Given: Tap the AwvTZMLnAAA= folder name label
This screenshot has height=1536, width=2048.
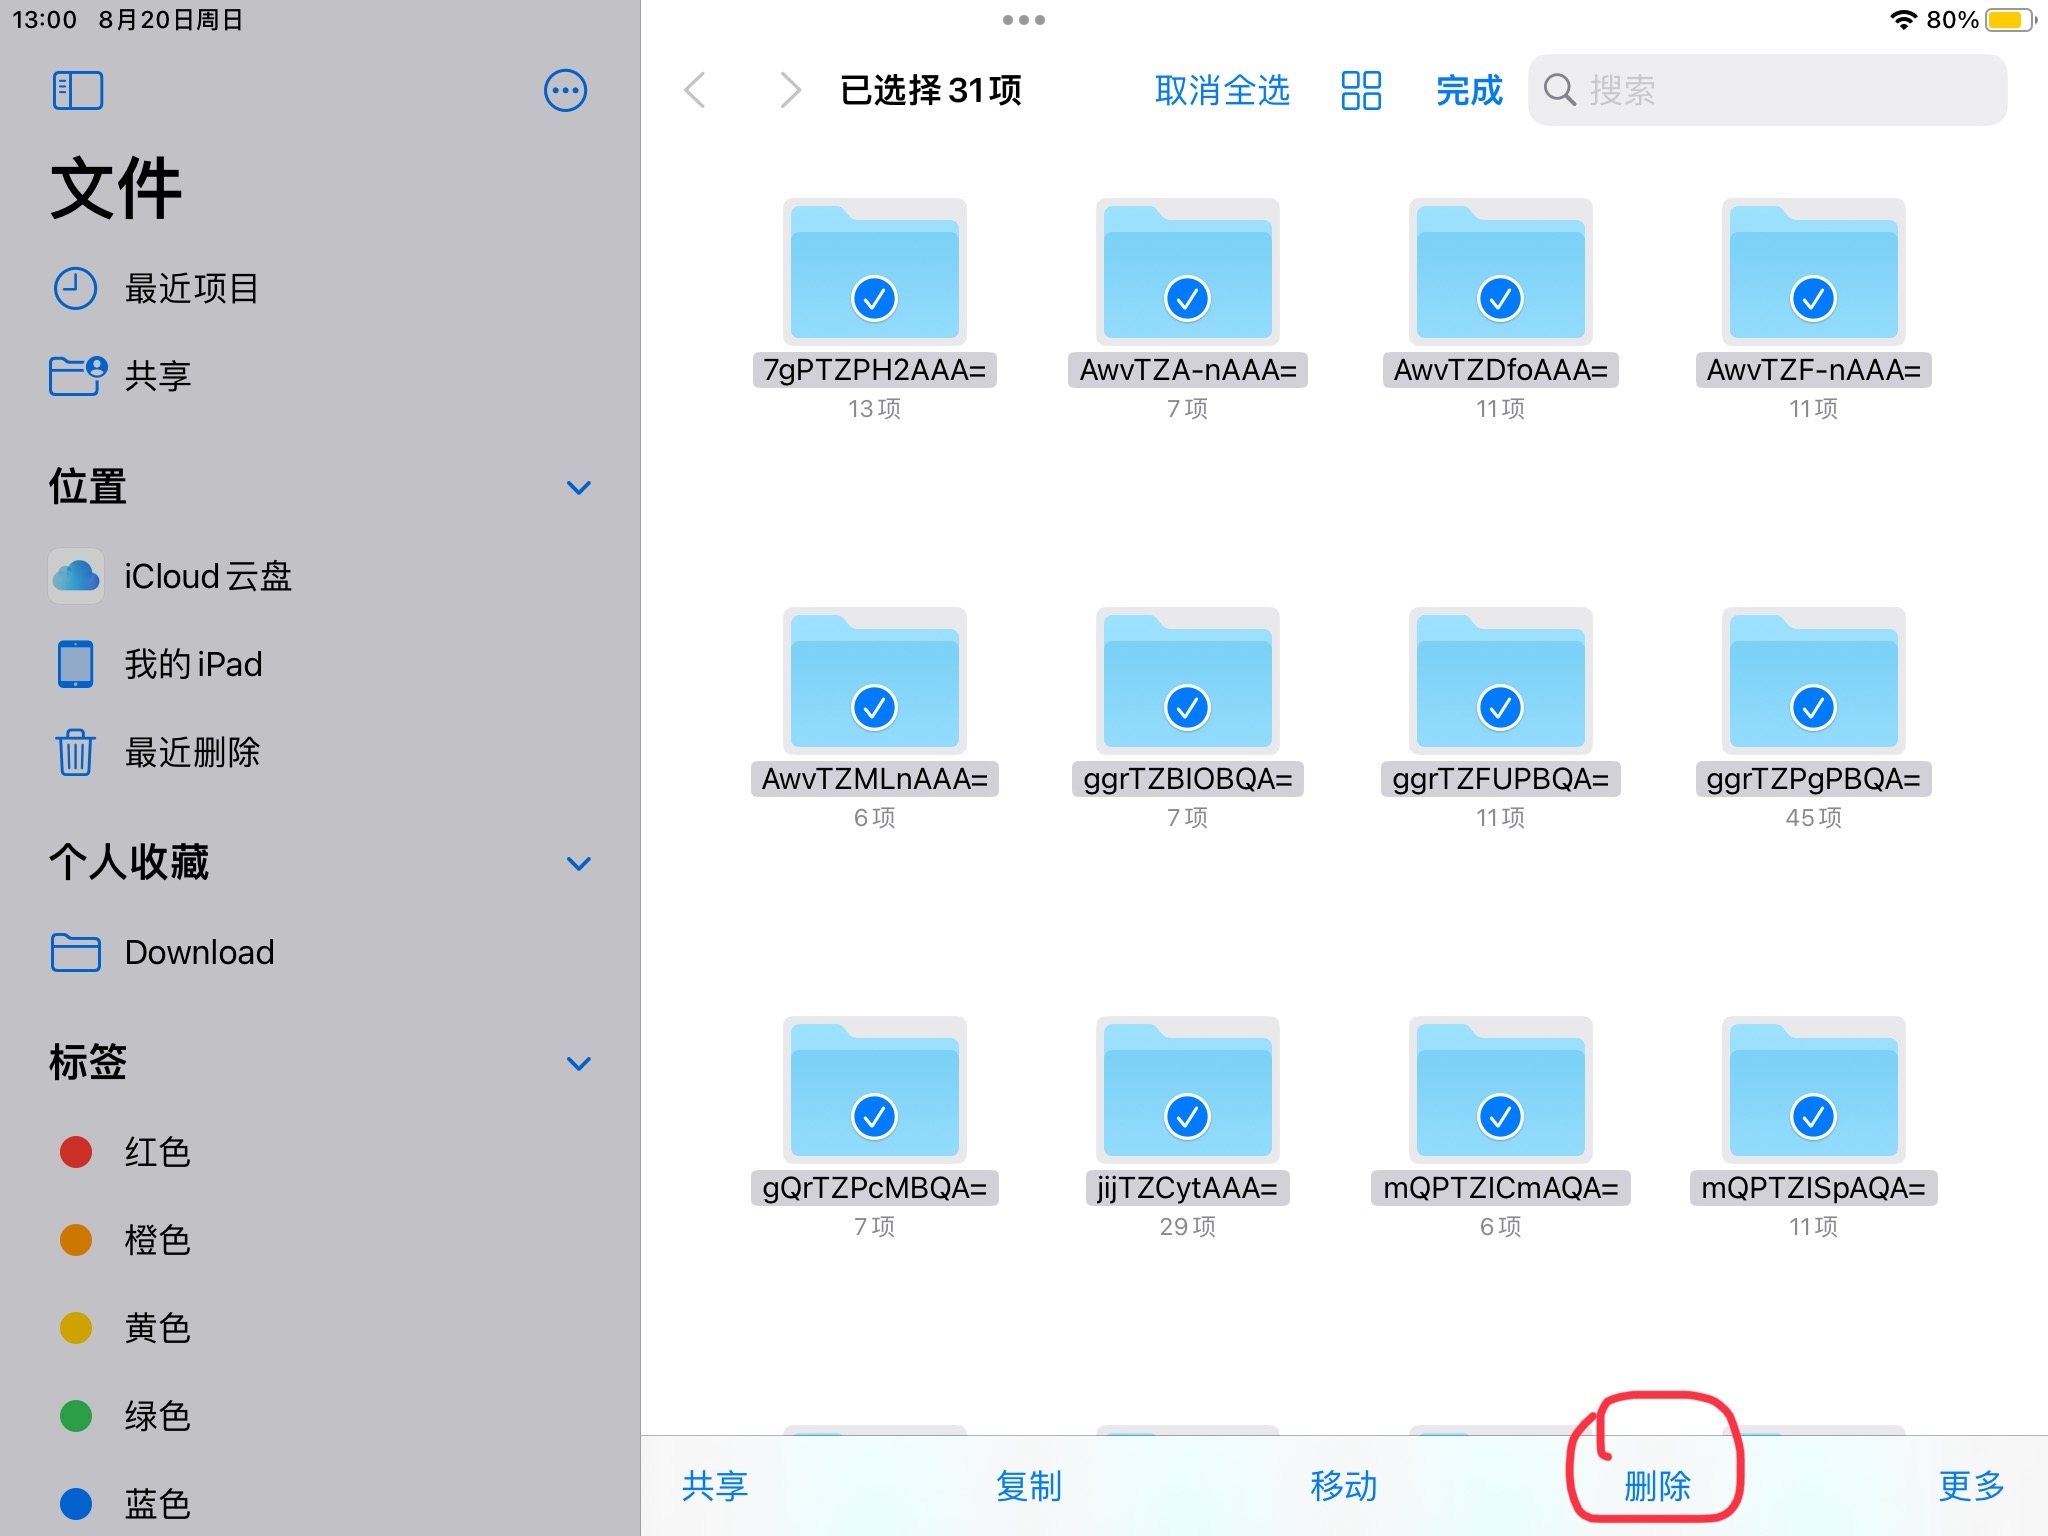Looking at the screenshot, I should tap(875, 779).
